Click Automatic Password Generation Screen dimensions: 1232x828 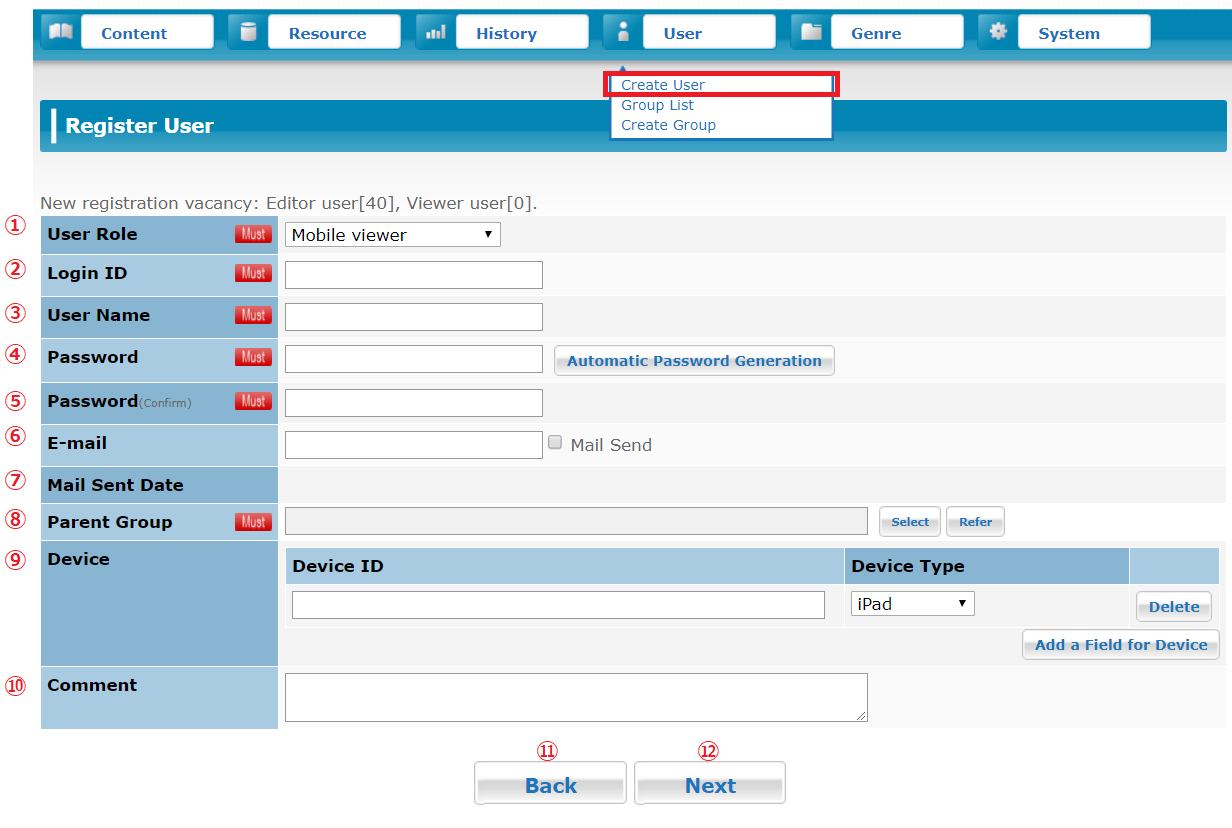[x=694, y=361]
